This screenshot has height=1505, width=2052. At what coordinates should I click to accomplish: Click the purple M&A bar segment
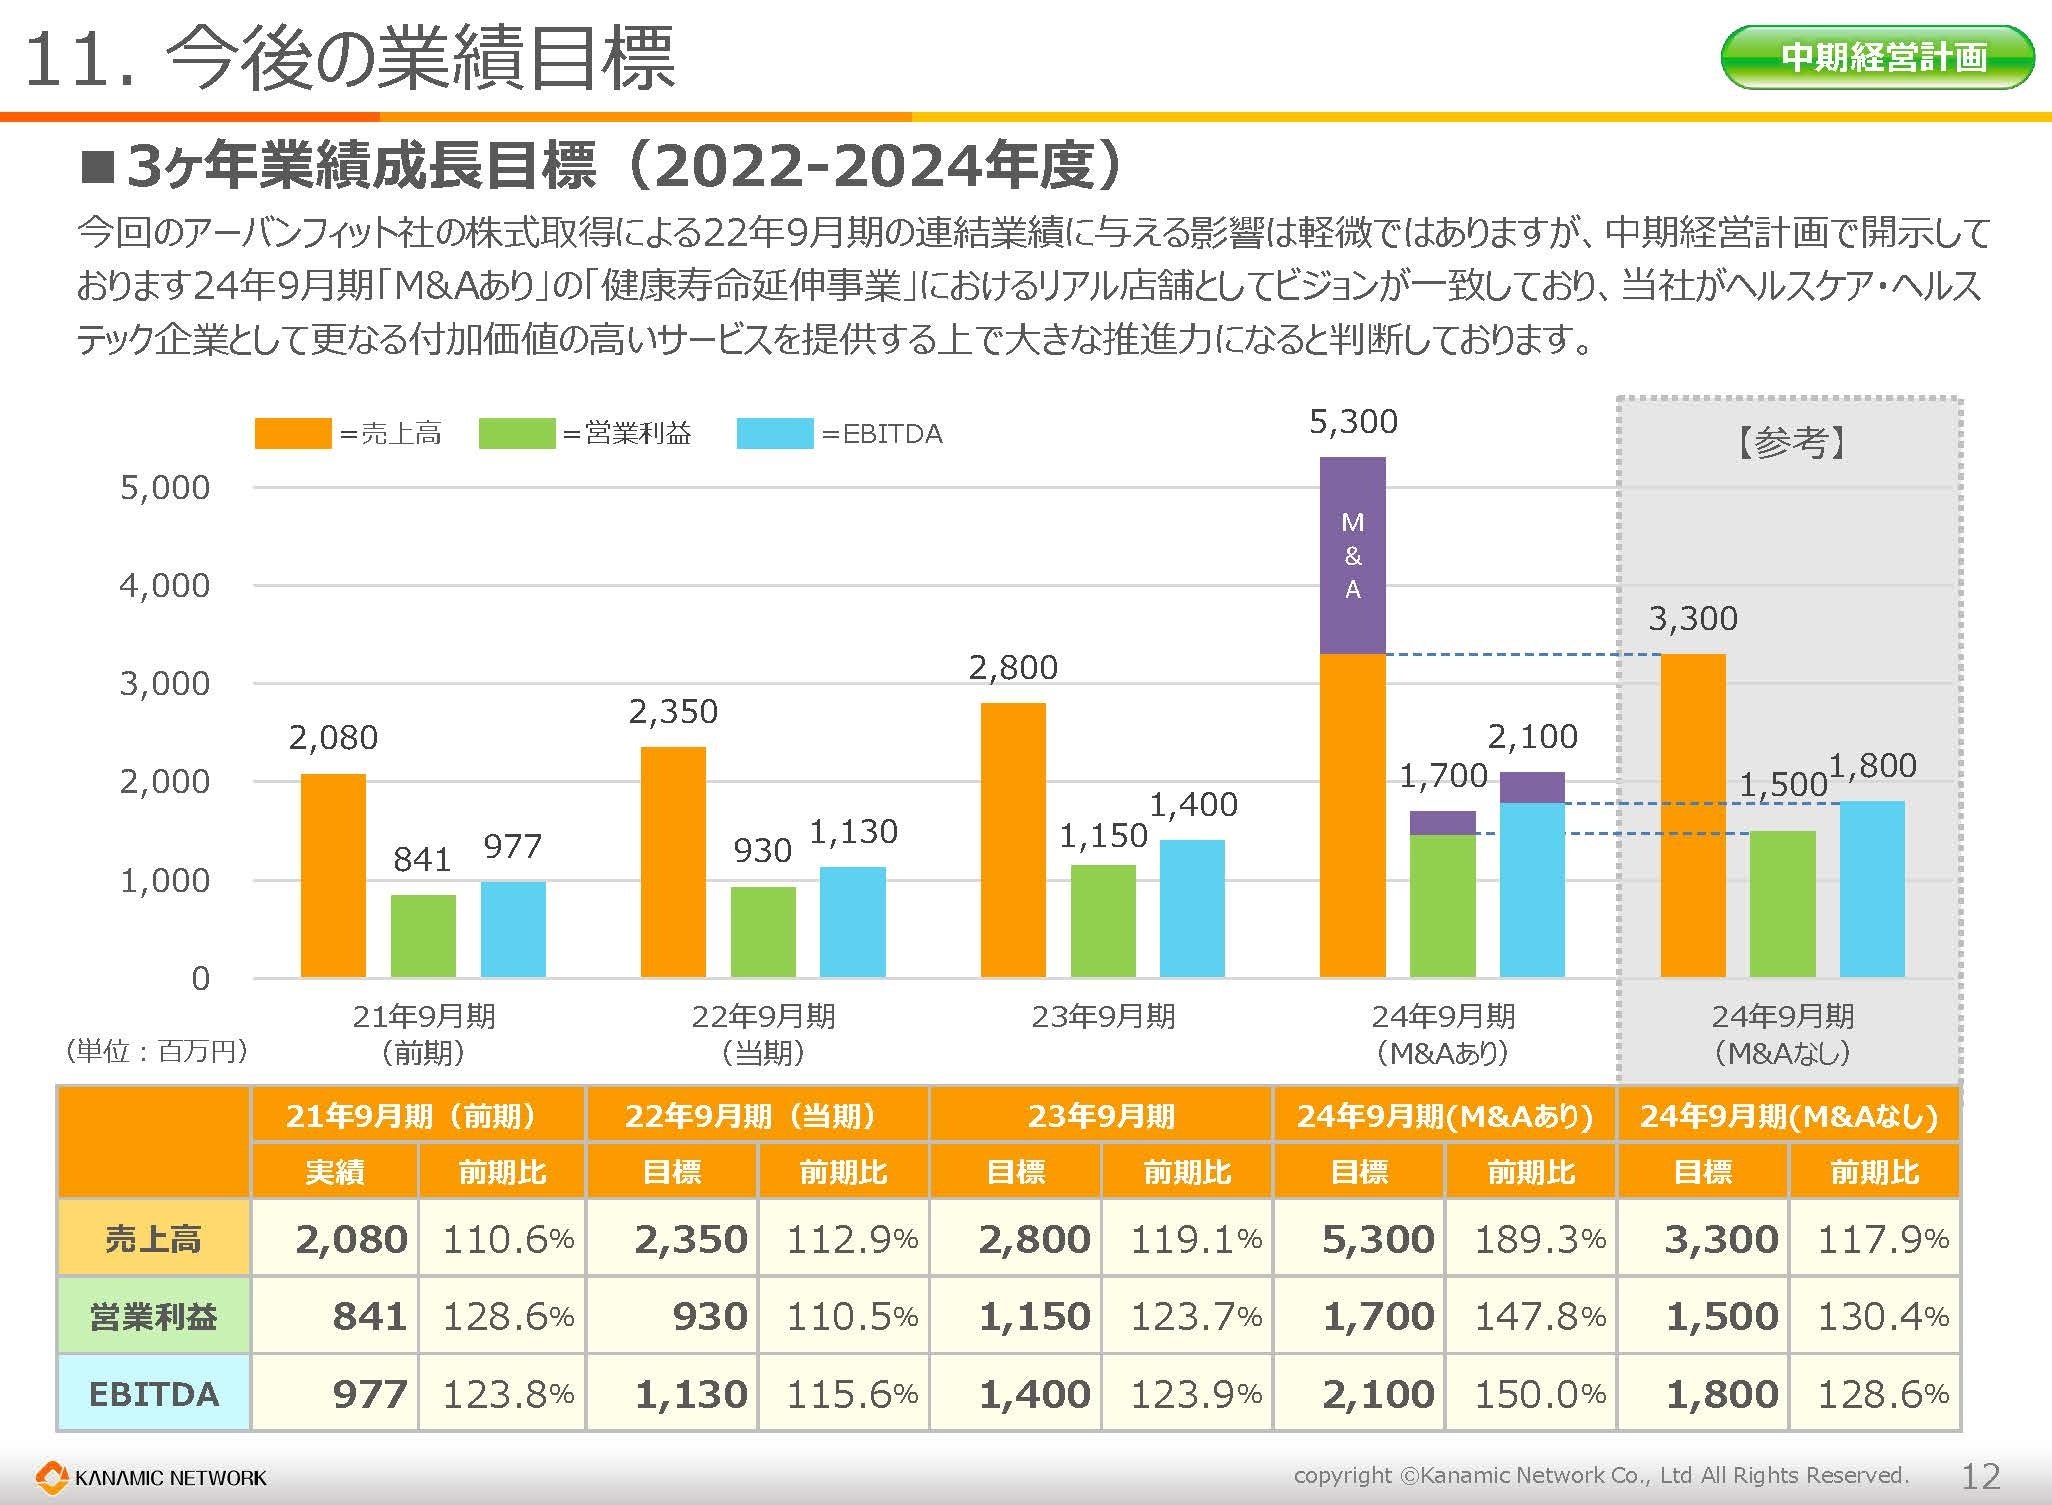pos(1352,556)
